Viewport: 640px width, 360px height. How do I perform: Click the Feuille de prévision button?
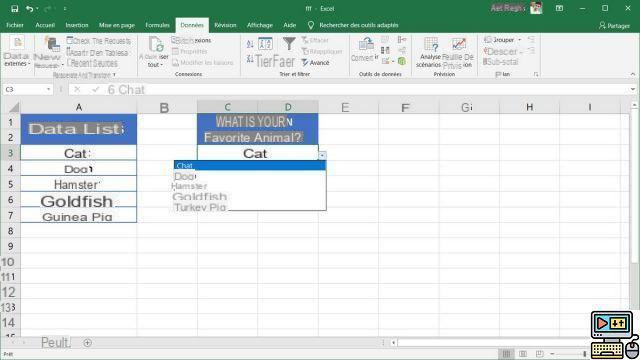458,52
